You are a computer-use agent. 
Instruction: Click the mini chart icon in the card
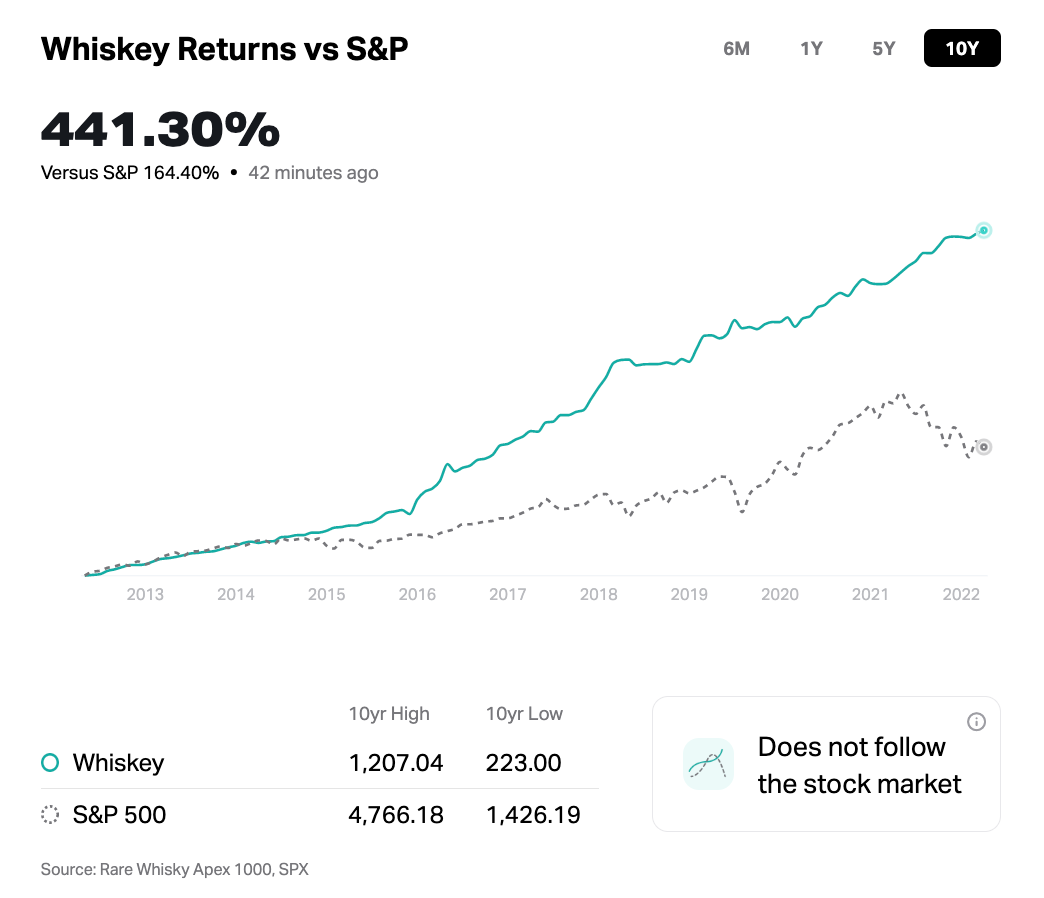[x=708, y=764]
